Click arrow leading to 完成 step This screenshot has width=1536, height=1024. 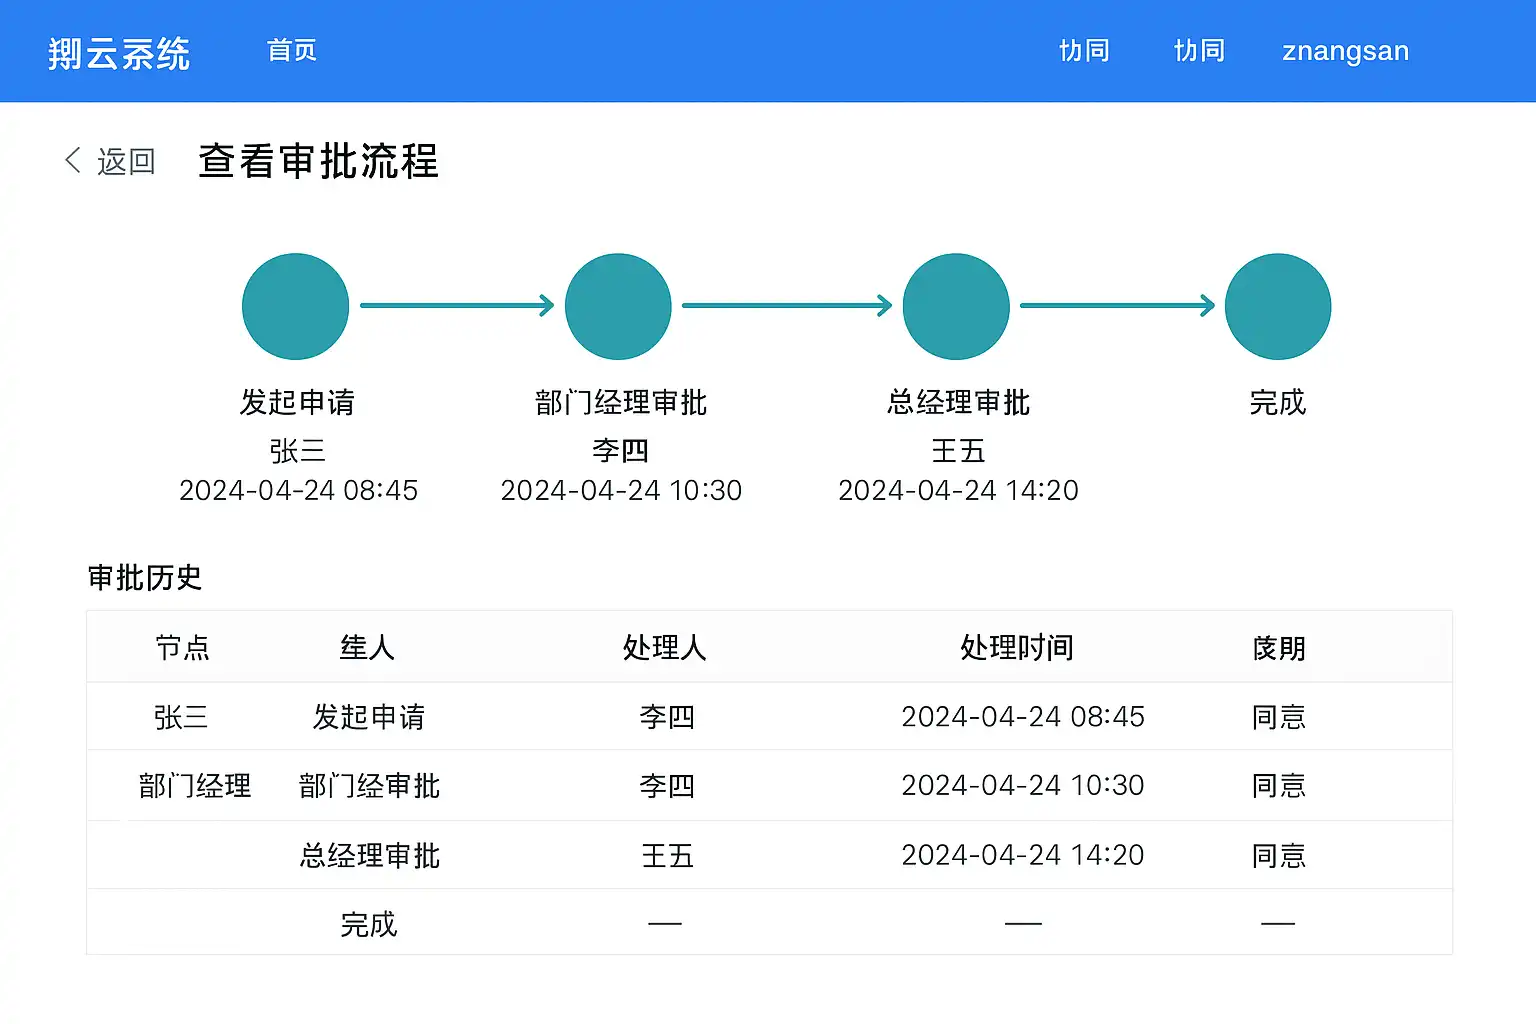click(x=1117, y=305)
